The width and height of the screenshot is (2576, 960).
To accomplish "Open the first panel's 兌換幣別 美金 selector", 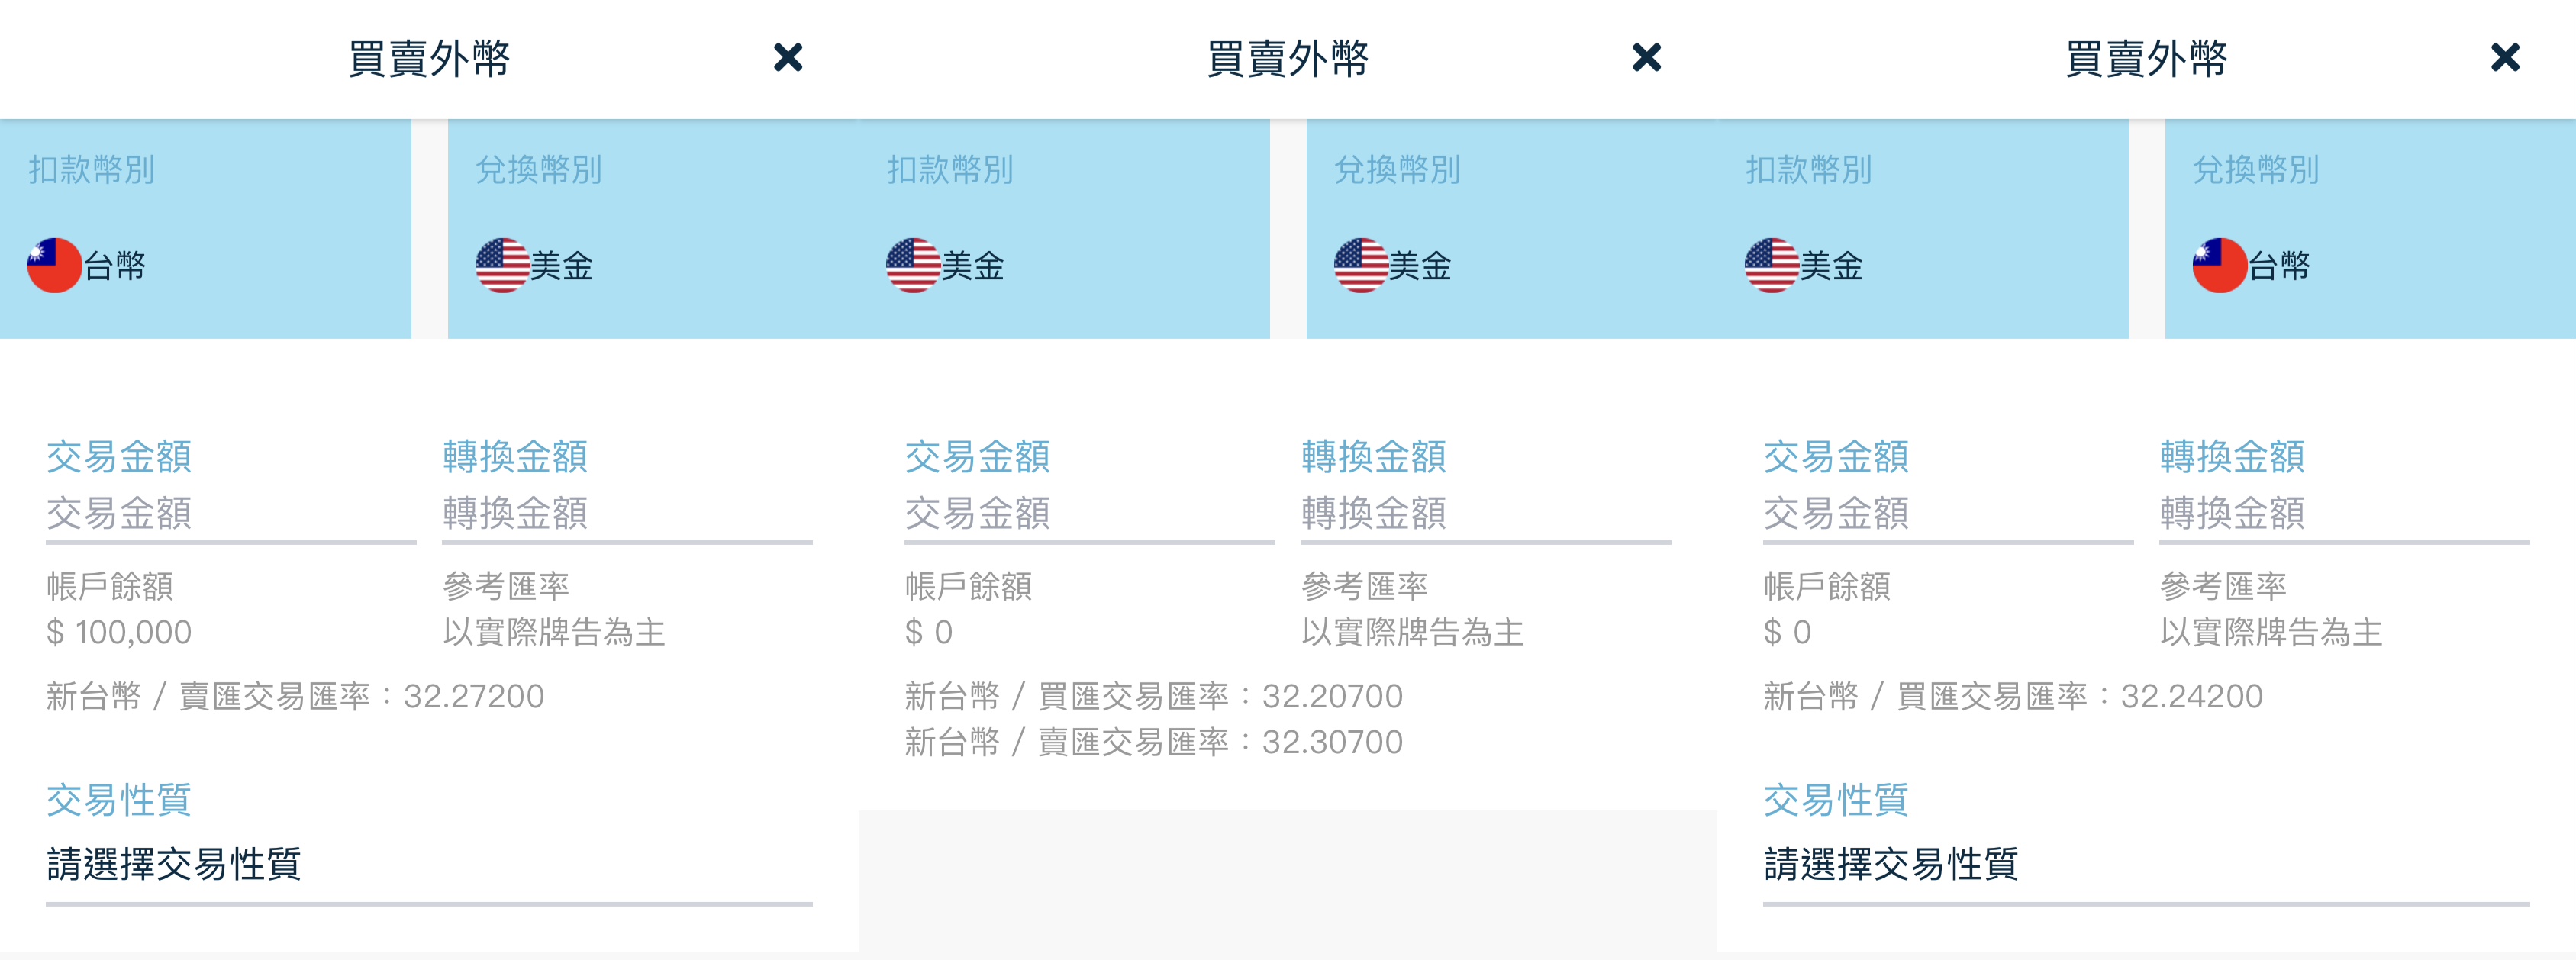I will click(653, 229).
